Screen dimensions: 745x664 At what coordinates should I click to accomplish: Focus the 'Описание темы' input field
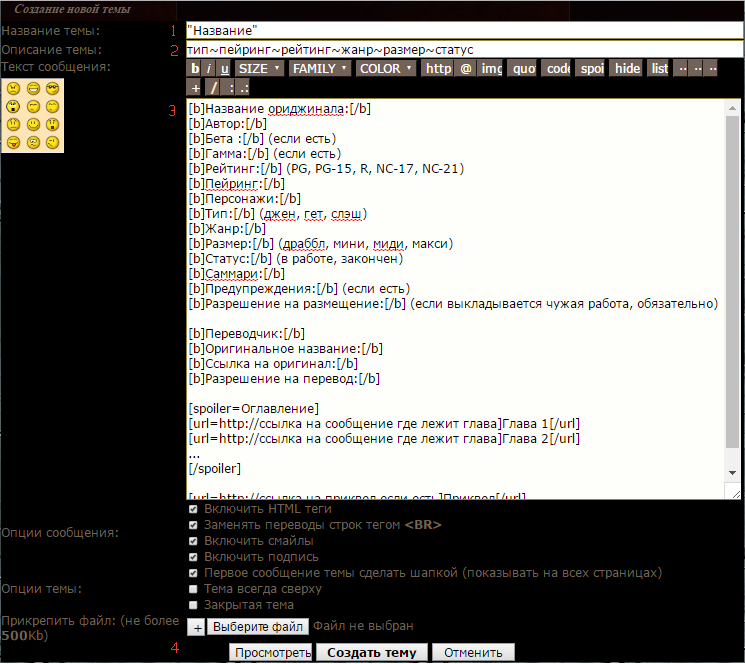[x=465, y=50]
